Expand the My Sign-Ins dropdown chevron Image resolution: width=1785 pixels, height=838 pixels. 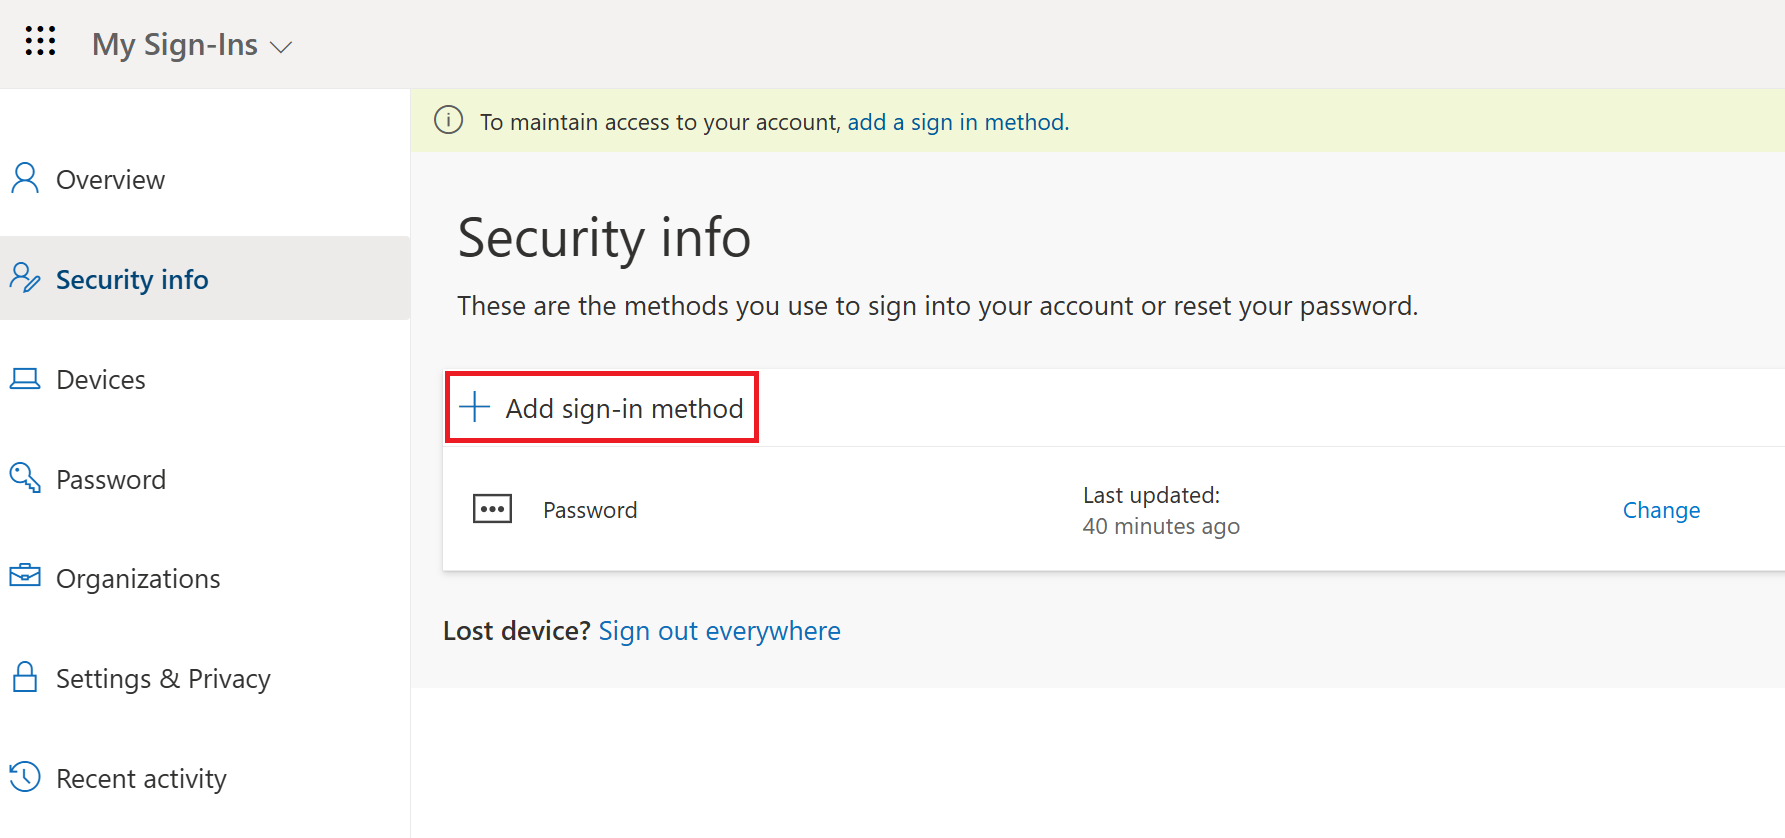click(282, 47)
